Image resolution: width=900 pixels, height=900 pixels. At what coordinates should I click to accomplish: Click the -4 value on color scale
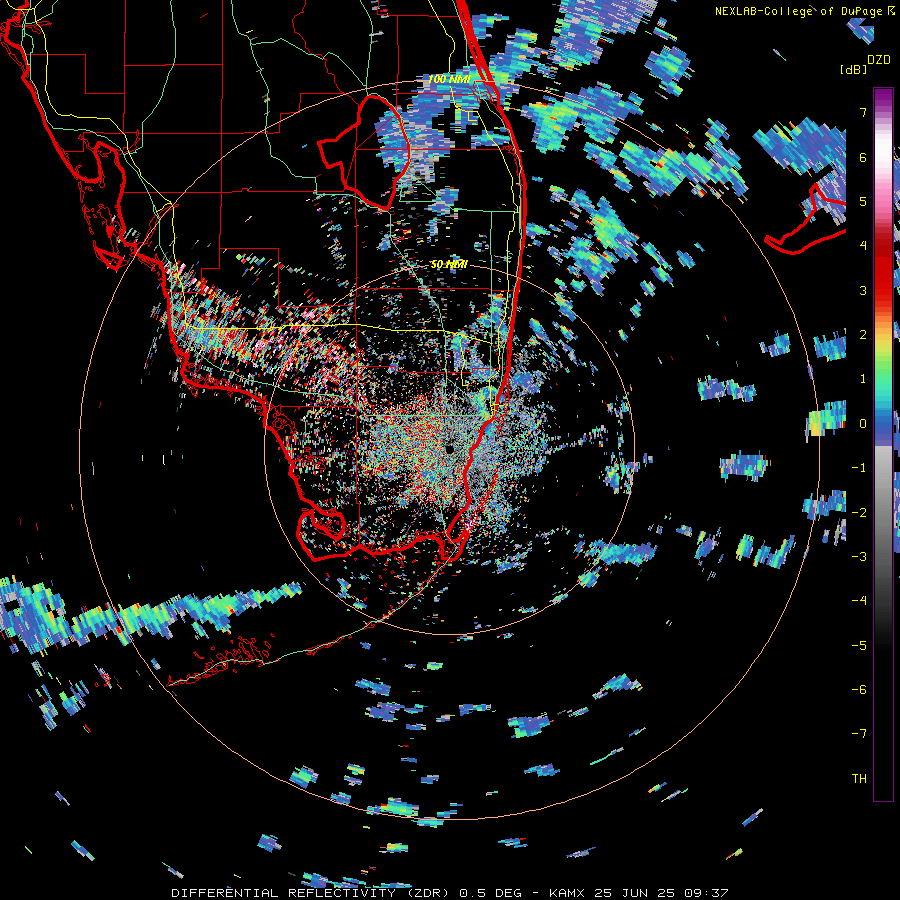[859, 600]
